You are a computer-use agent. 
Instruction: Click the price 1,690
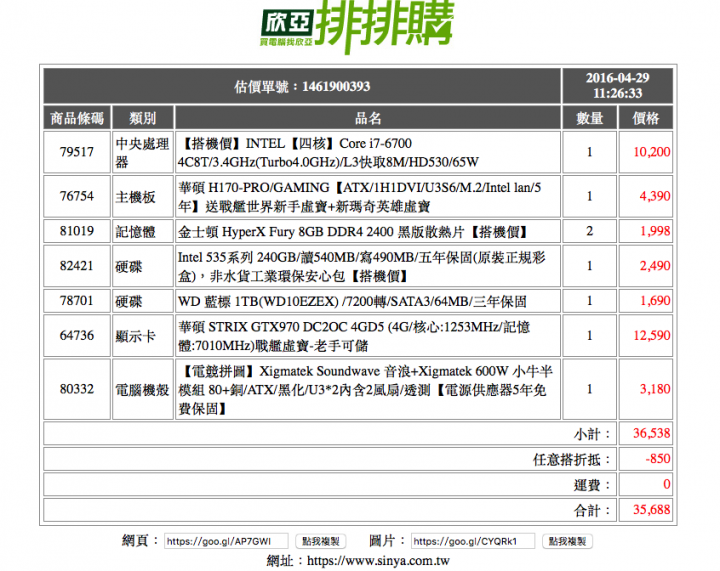tap(655, 301)
